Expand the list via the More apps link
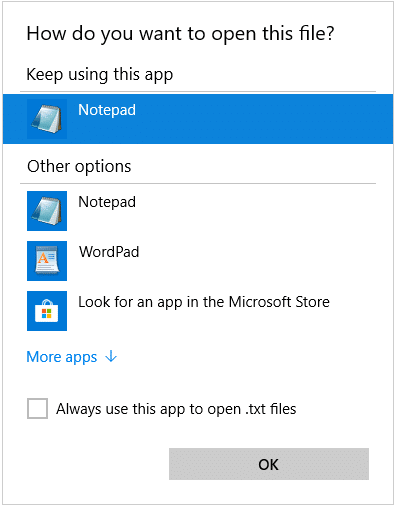The width and height of the screenshot is (396, 507). (62, 357)
